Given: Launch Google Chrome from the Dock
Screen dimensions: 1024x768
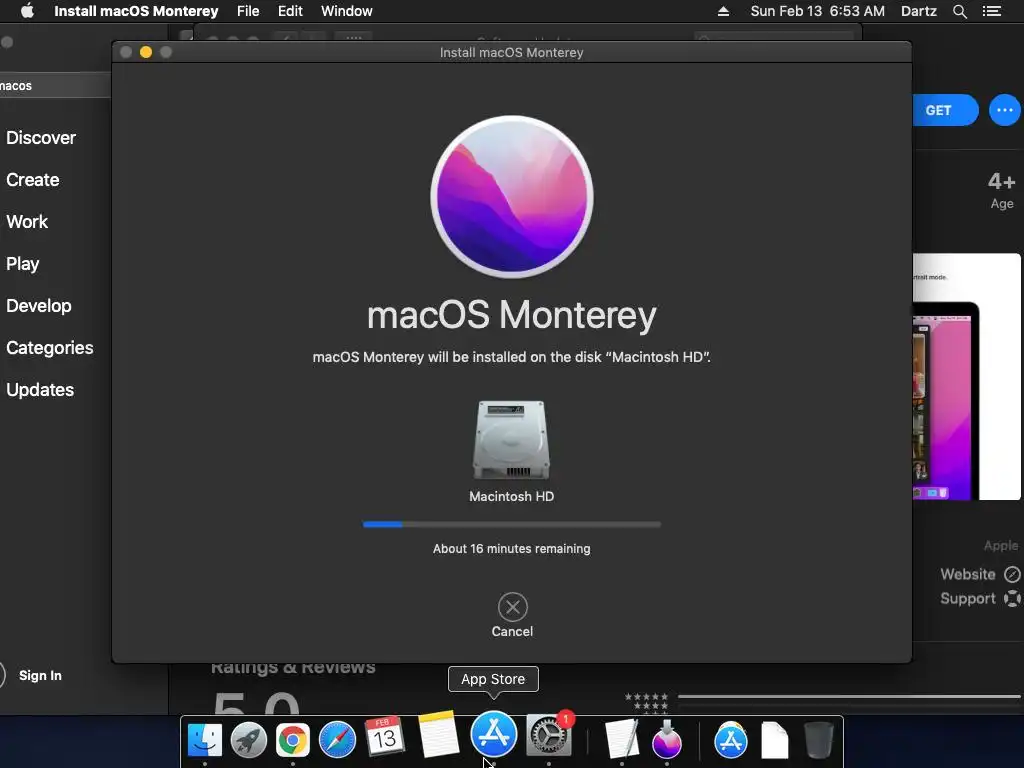Looking at the screenshot, I should tap(293, 740).
